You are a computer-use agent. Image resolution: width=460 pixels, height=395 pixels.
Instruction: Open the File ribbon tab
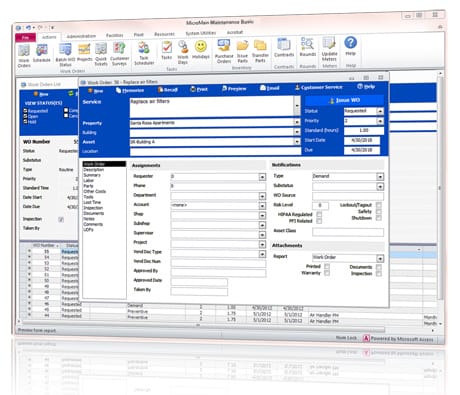(25, 37)
